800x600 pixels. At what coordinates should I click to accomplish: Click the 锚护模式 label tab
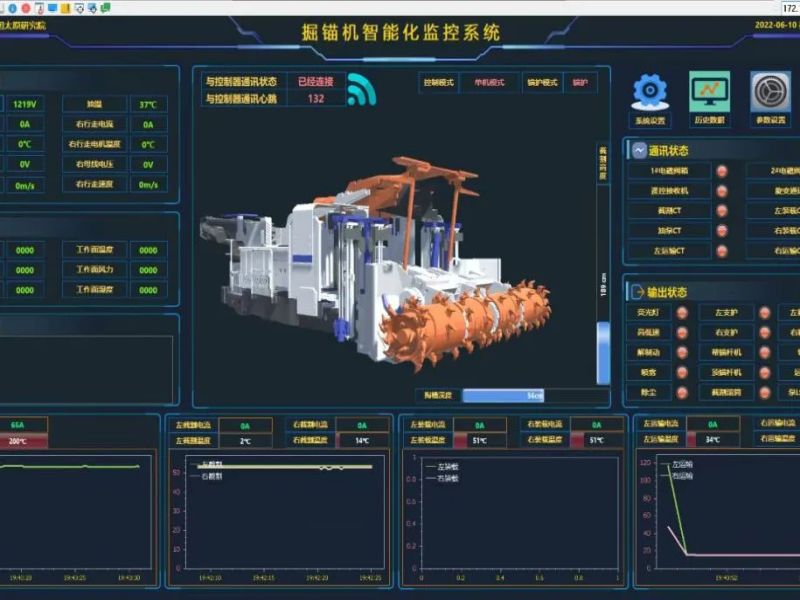tap(541, 83)
